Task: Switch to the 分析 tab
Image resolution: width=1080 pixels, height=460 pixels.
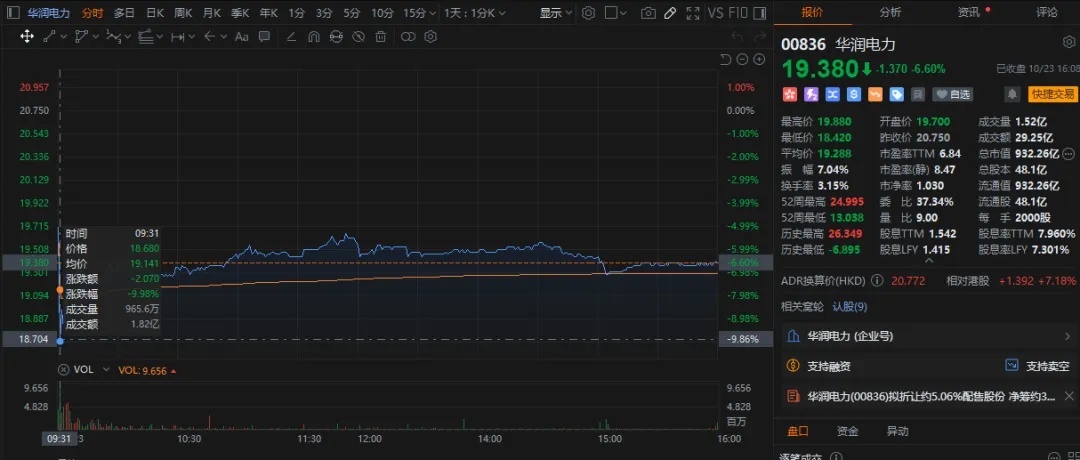Action: tap(890, 12)
